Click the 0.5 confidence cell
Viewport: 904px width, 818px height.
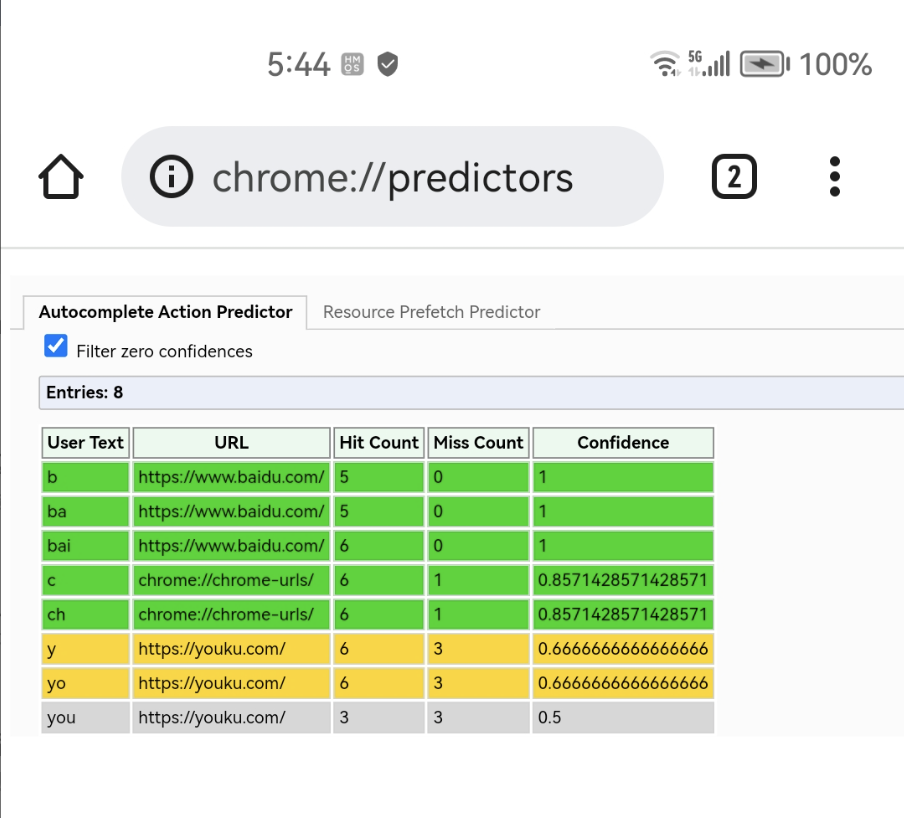[x=623, y=718]
